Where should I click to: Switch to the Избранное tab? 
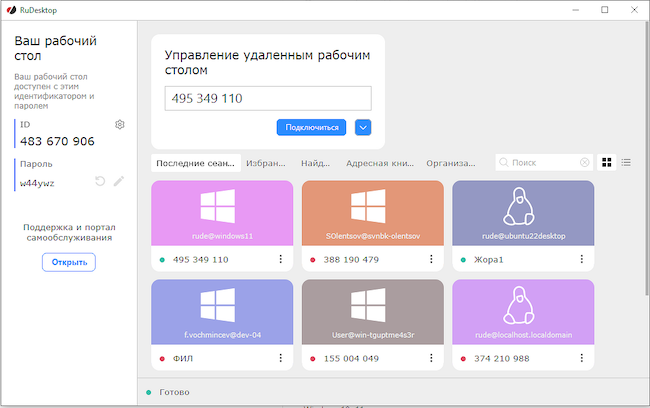[266, 163]
